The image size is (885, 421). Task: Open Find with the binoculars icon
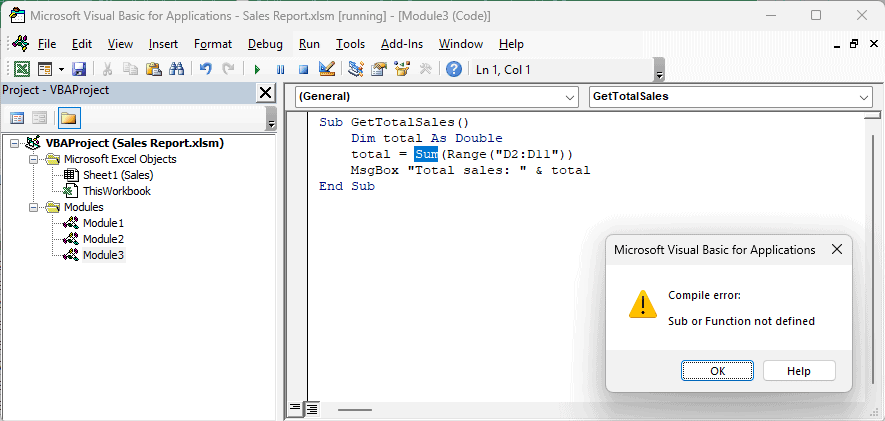pos(177,69)
